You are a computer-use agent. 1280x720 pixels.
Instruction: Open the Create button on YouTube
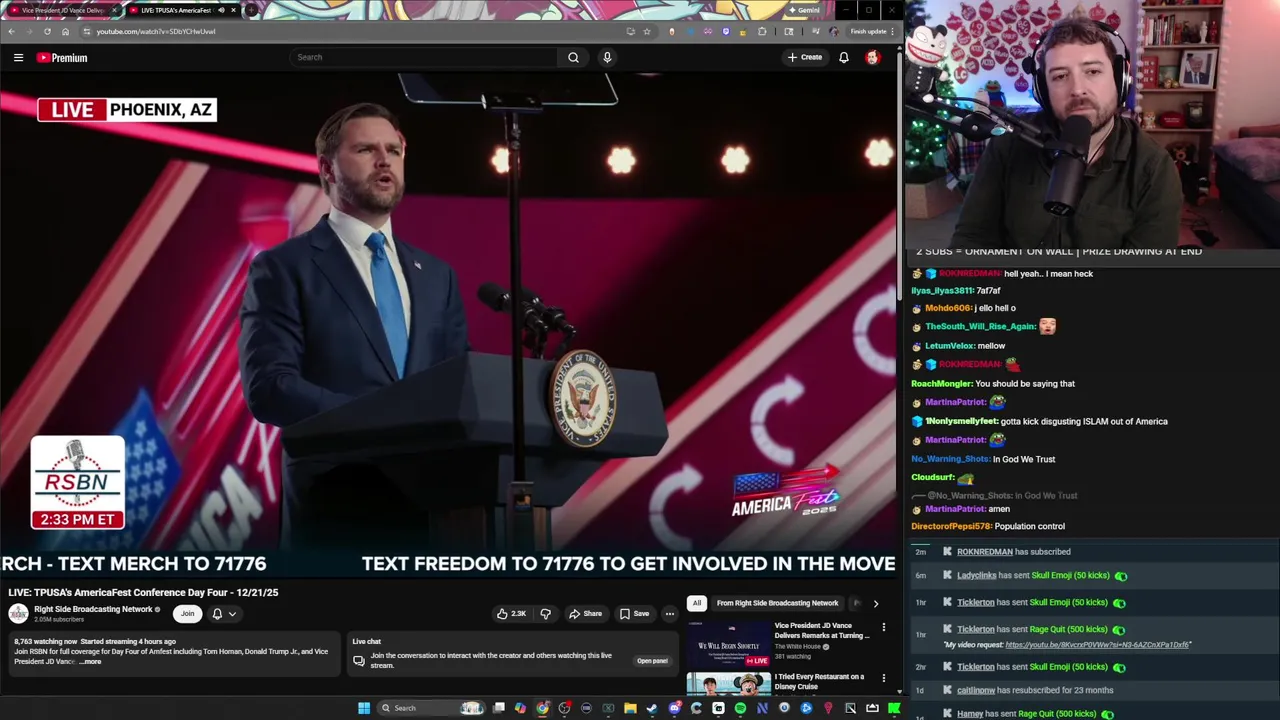804,57
